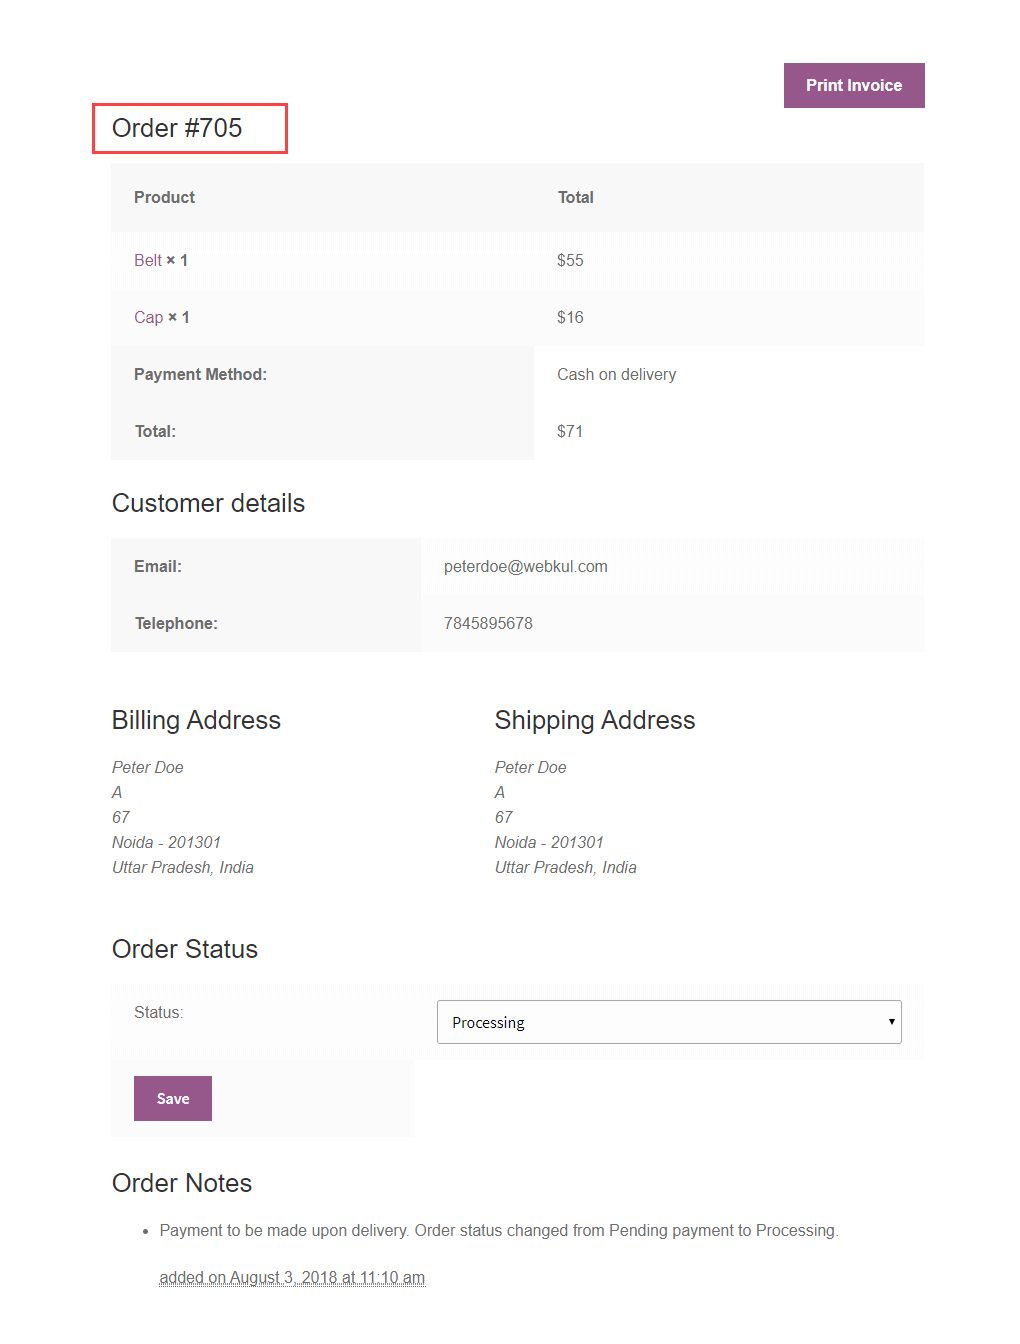Click the Order Notes heading
This screenshot has width=1020, height=1344.
[x=182, y=1183]
